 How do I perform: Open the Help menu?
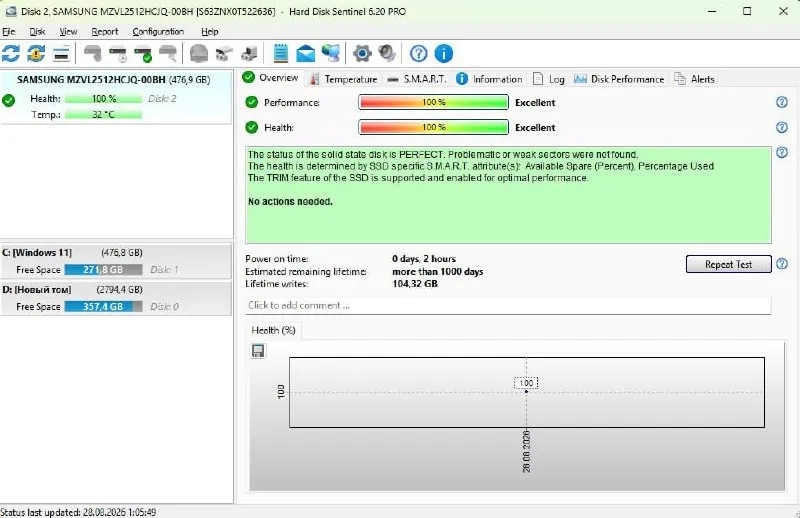pos(210,32)
